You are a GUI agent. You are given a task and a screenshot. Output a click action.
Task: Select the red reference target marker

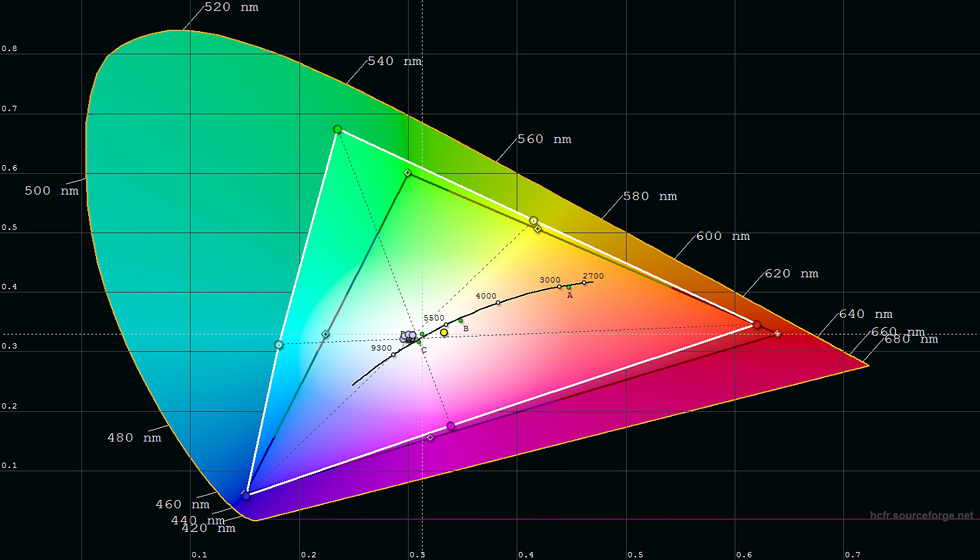pos(778,334)
